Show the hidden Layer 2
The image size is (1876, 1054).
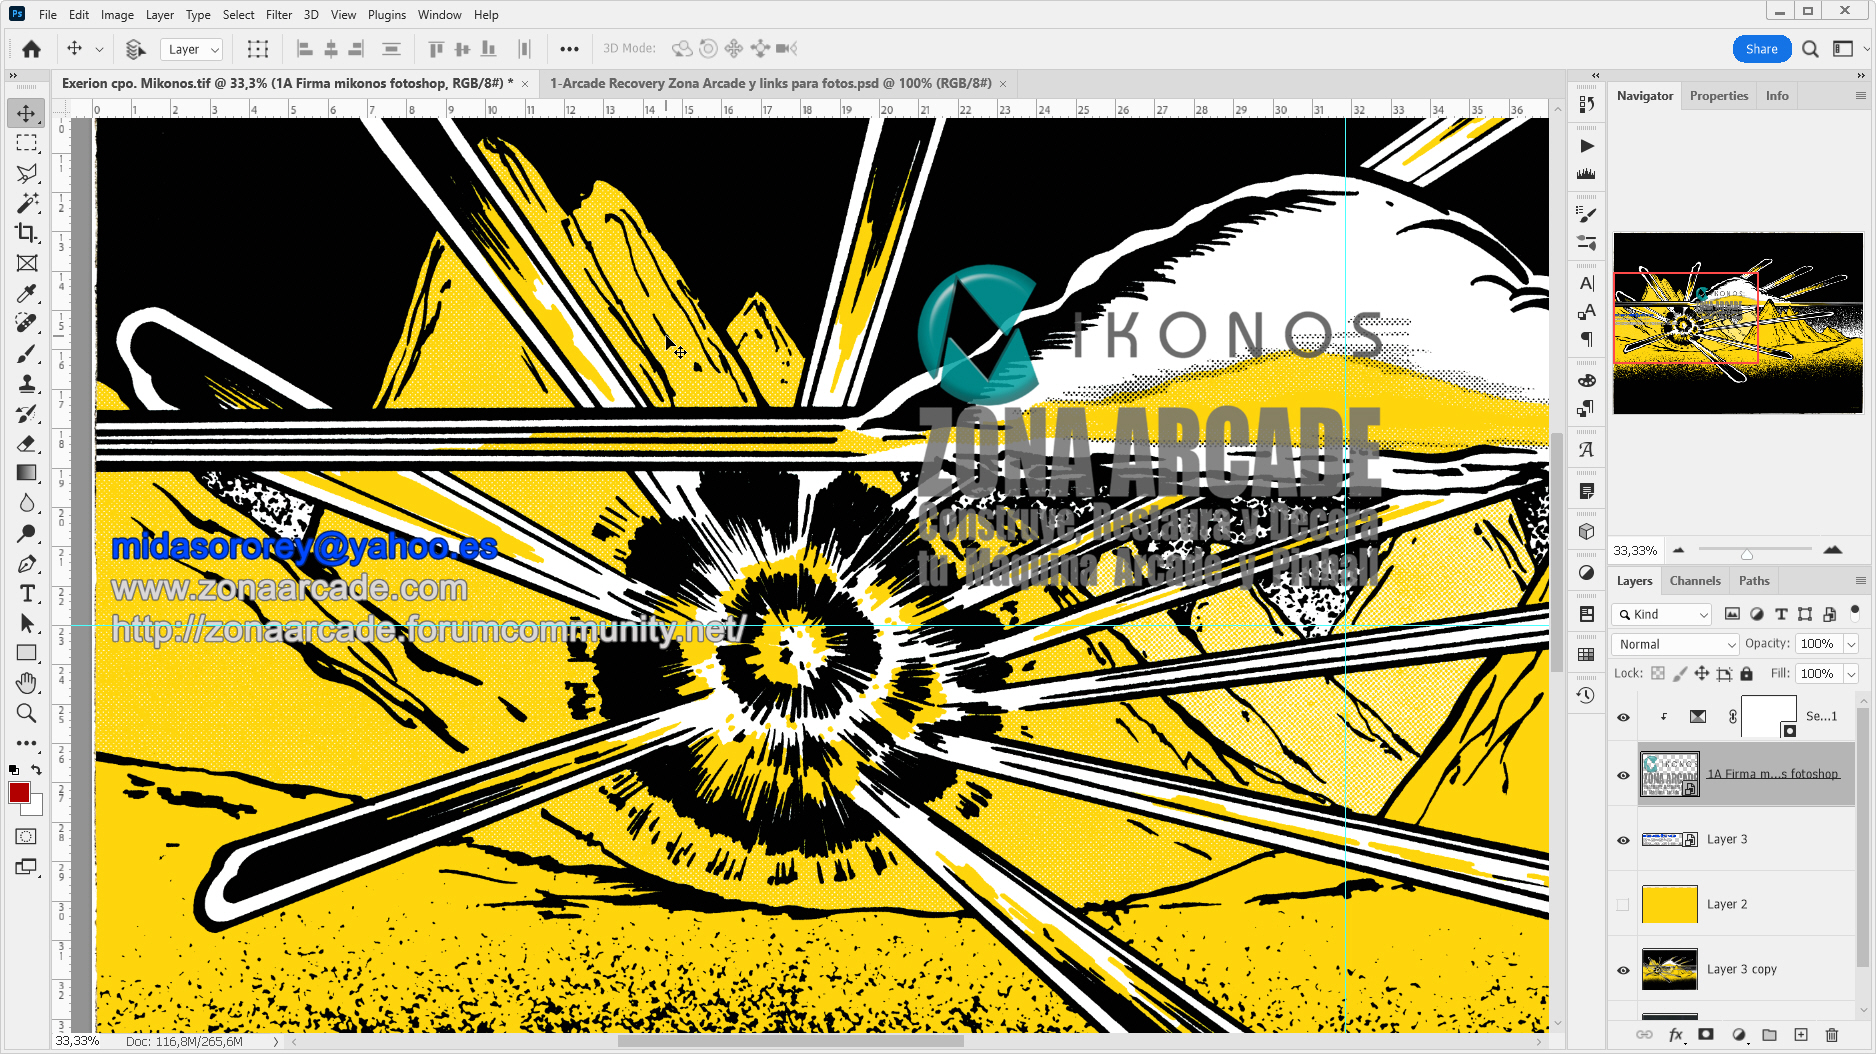click(1623, 905)
